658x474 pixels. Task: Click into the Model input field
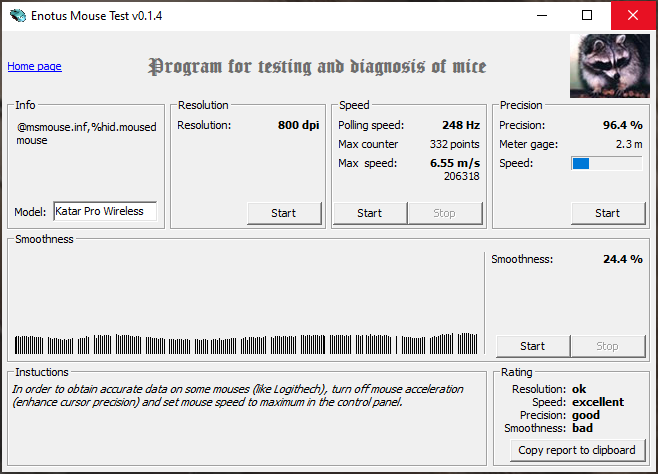[x=105, y=211]
